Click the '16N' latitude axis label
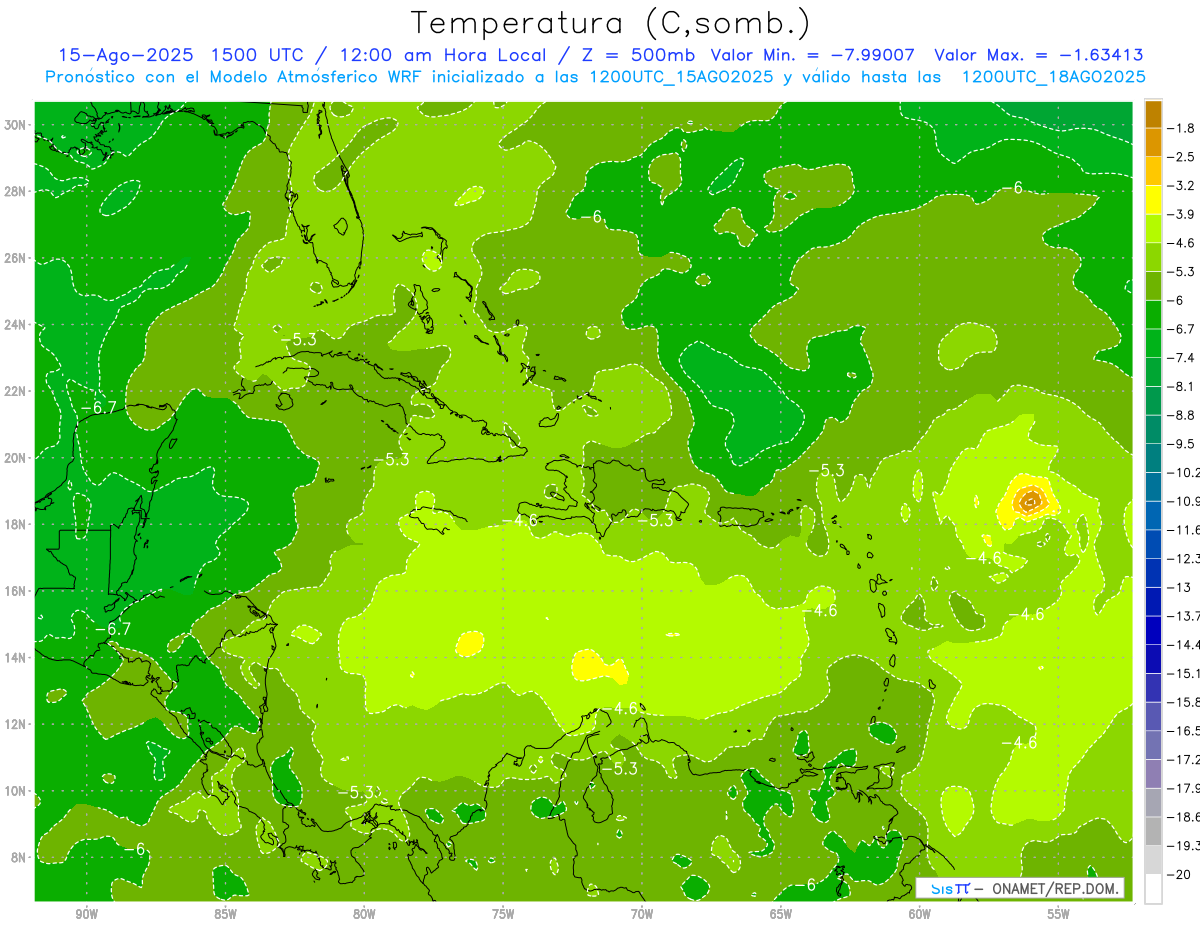 click(x=15, y=590)
